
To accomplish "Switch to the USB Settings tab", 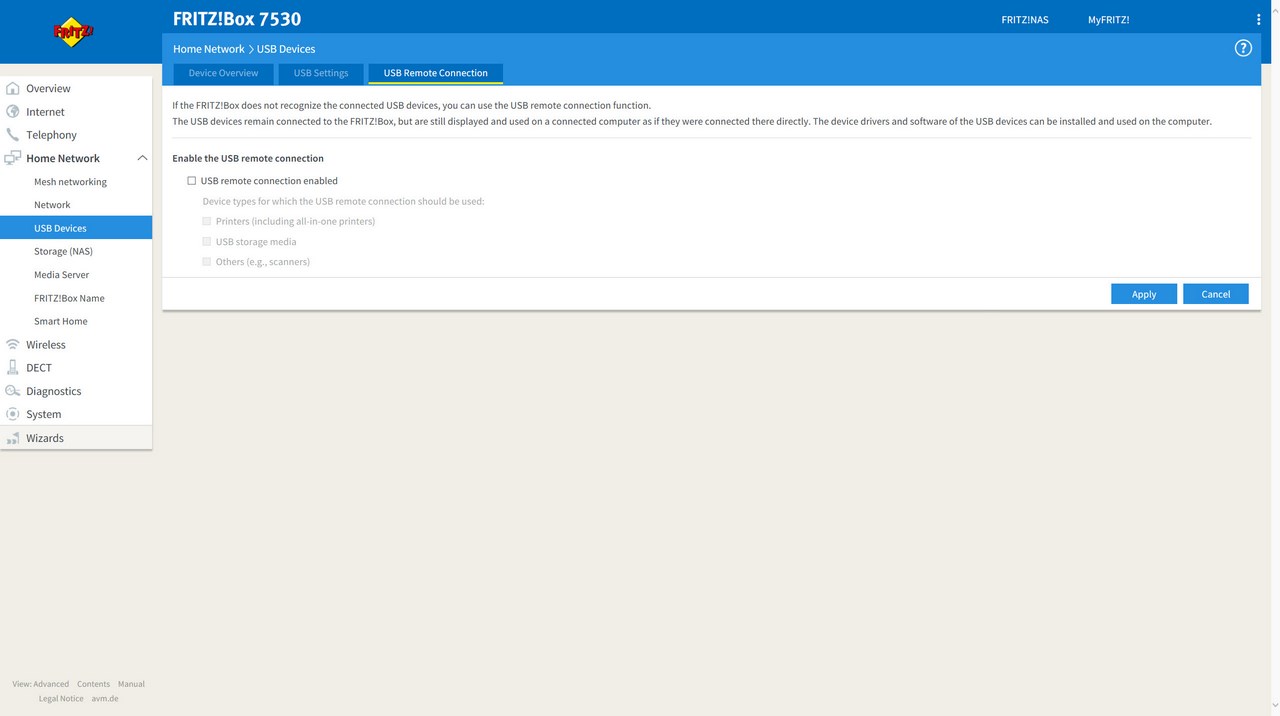I will pyautogui.click(x=321, y=73).
